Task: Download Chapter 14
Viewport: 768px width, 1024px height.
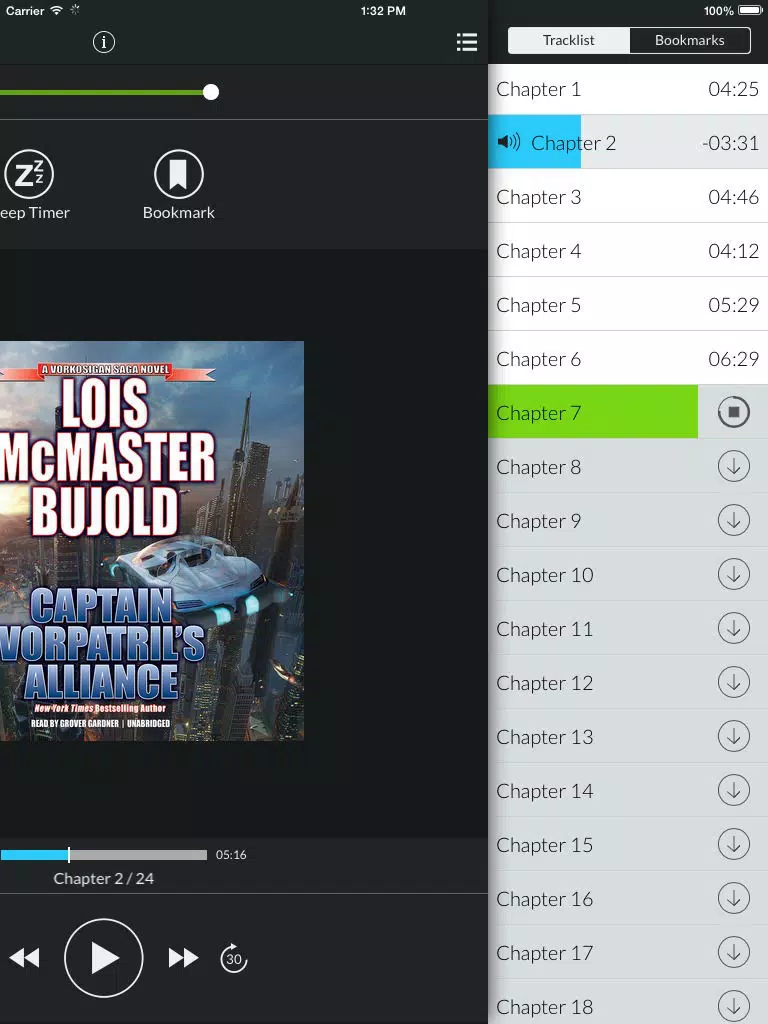Action: click(x=733, y=791)
